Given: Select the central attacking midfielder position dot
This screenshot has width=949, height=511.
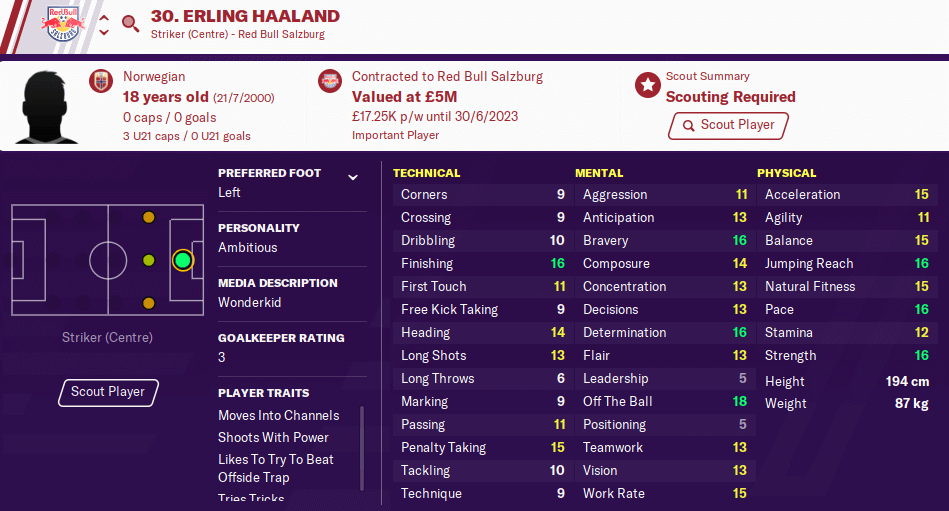Looking at the screenshot, I should [x=148, y=260].
